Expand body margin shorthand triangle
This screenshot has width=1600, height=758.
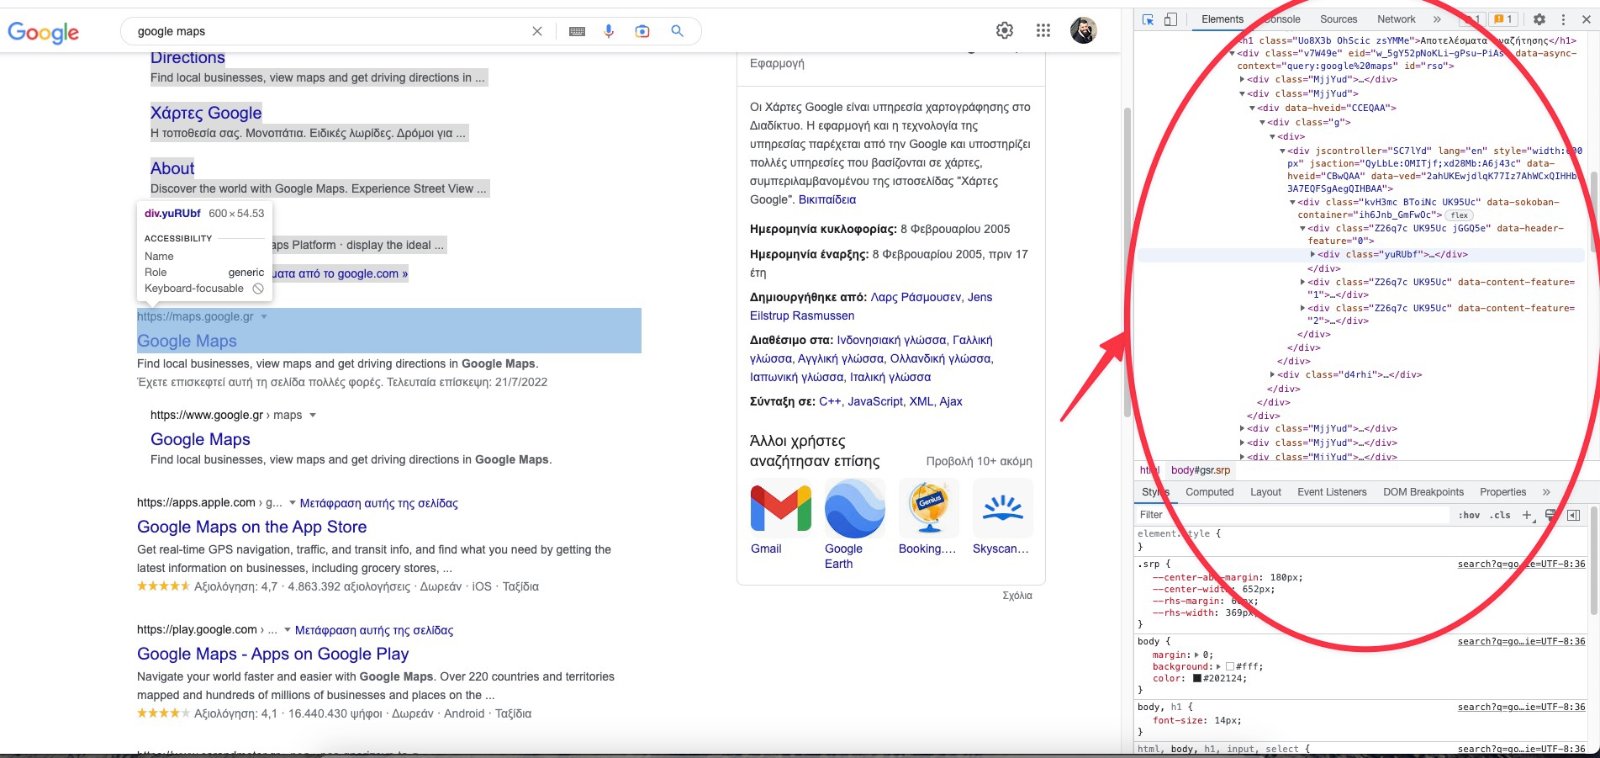pos(1197,655)
